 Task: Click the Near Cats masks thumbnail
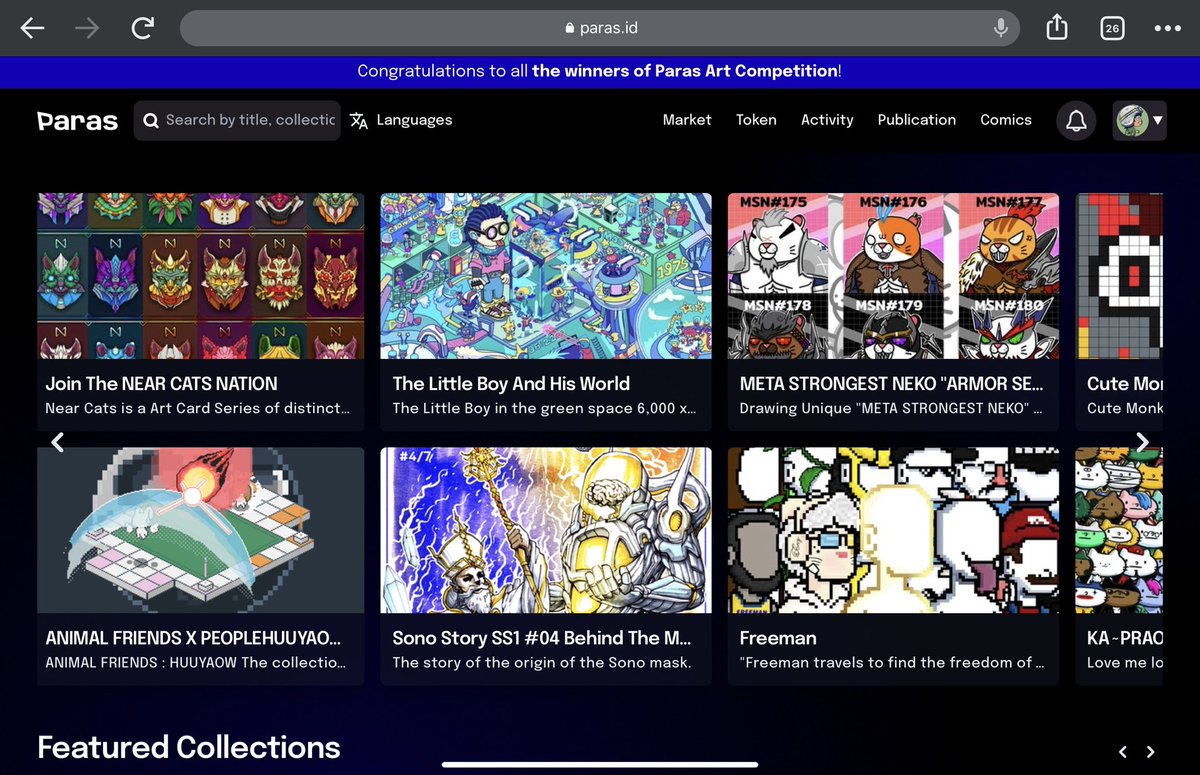pos(201,276)
